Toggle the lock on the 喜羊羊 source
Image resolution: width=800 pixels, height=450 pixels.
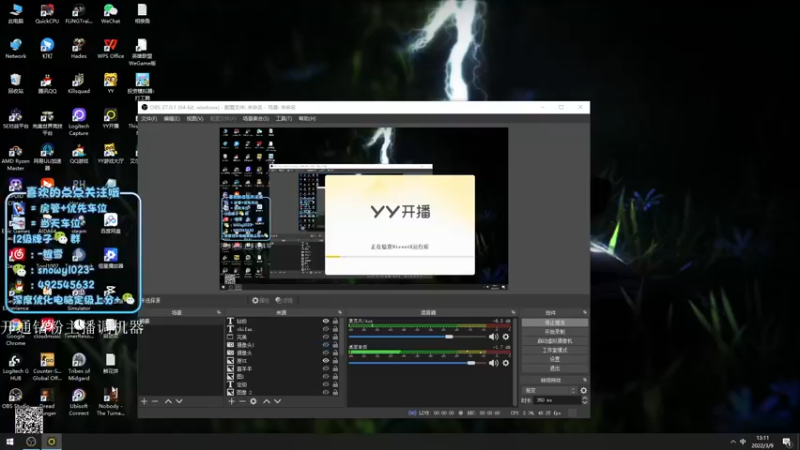tap(335, 368)
